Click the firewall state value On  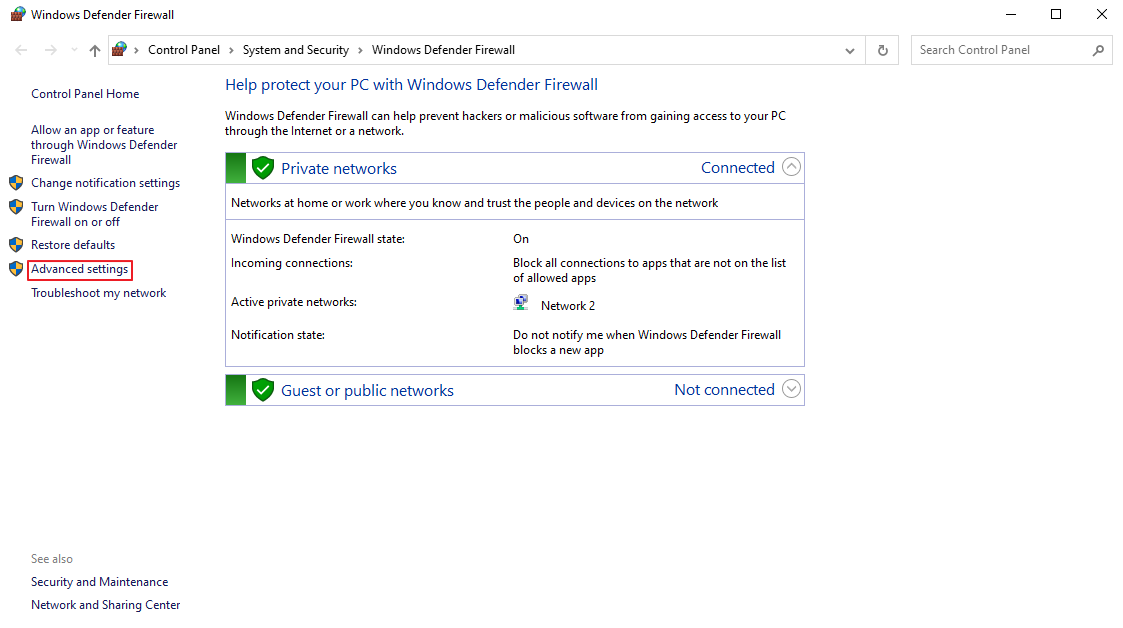pos(521,239)
